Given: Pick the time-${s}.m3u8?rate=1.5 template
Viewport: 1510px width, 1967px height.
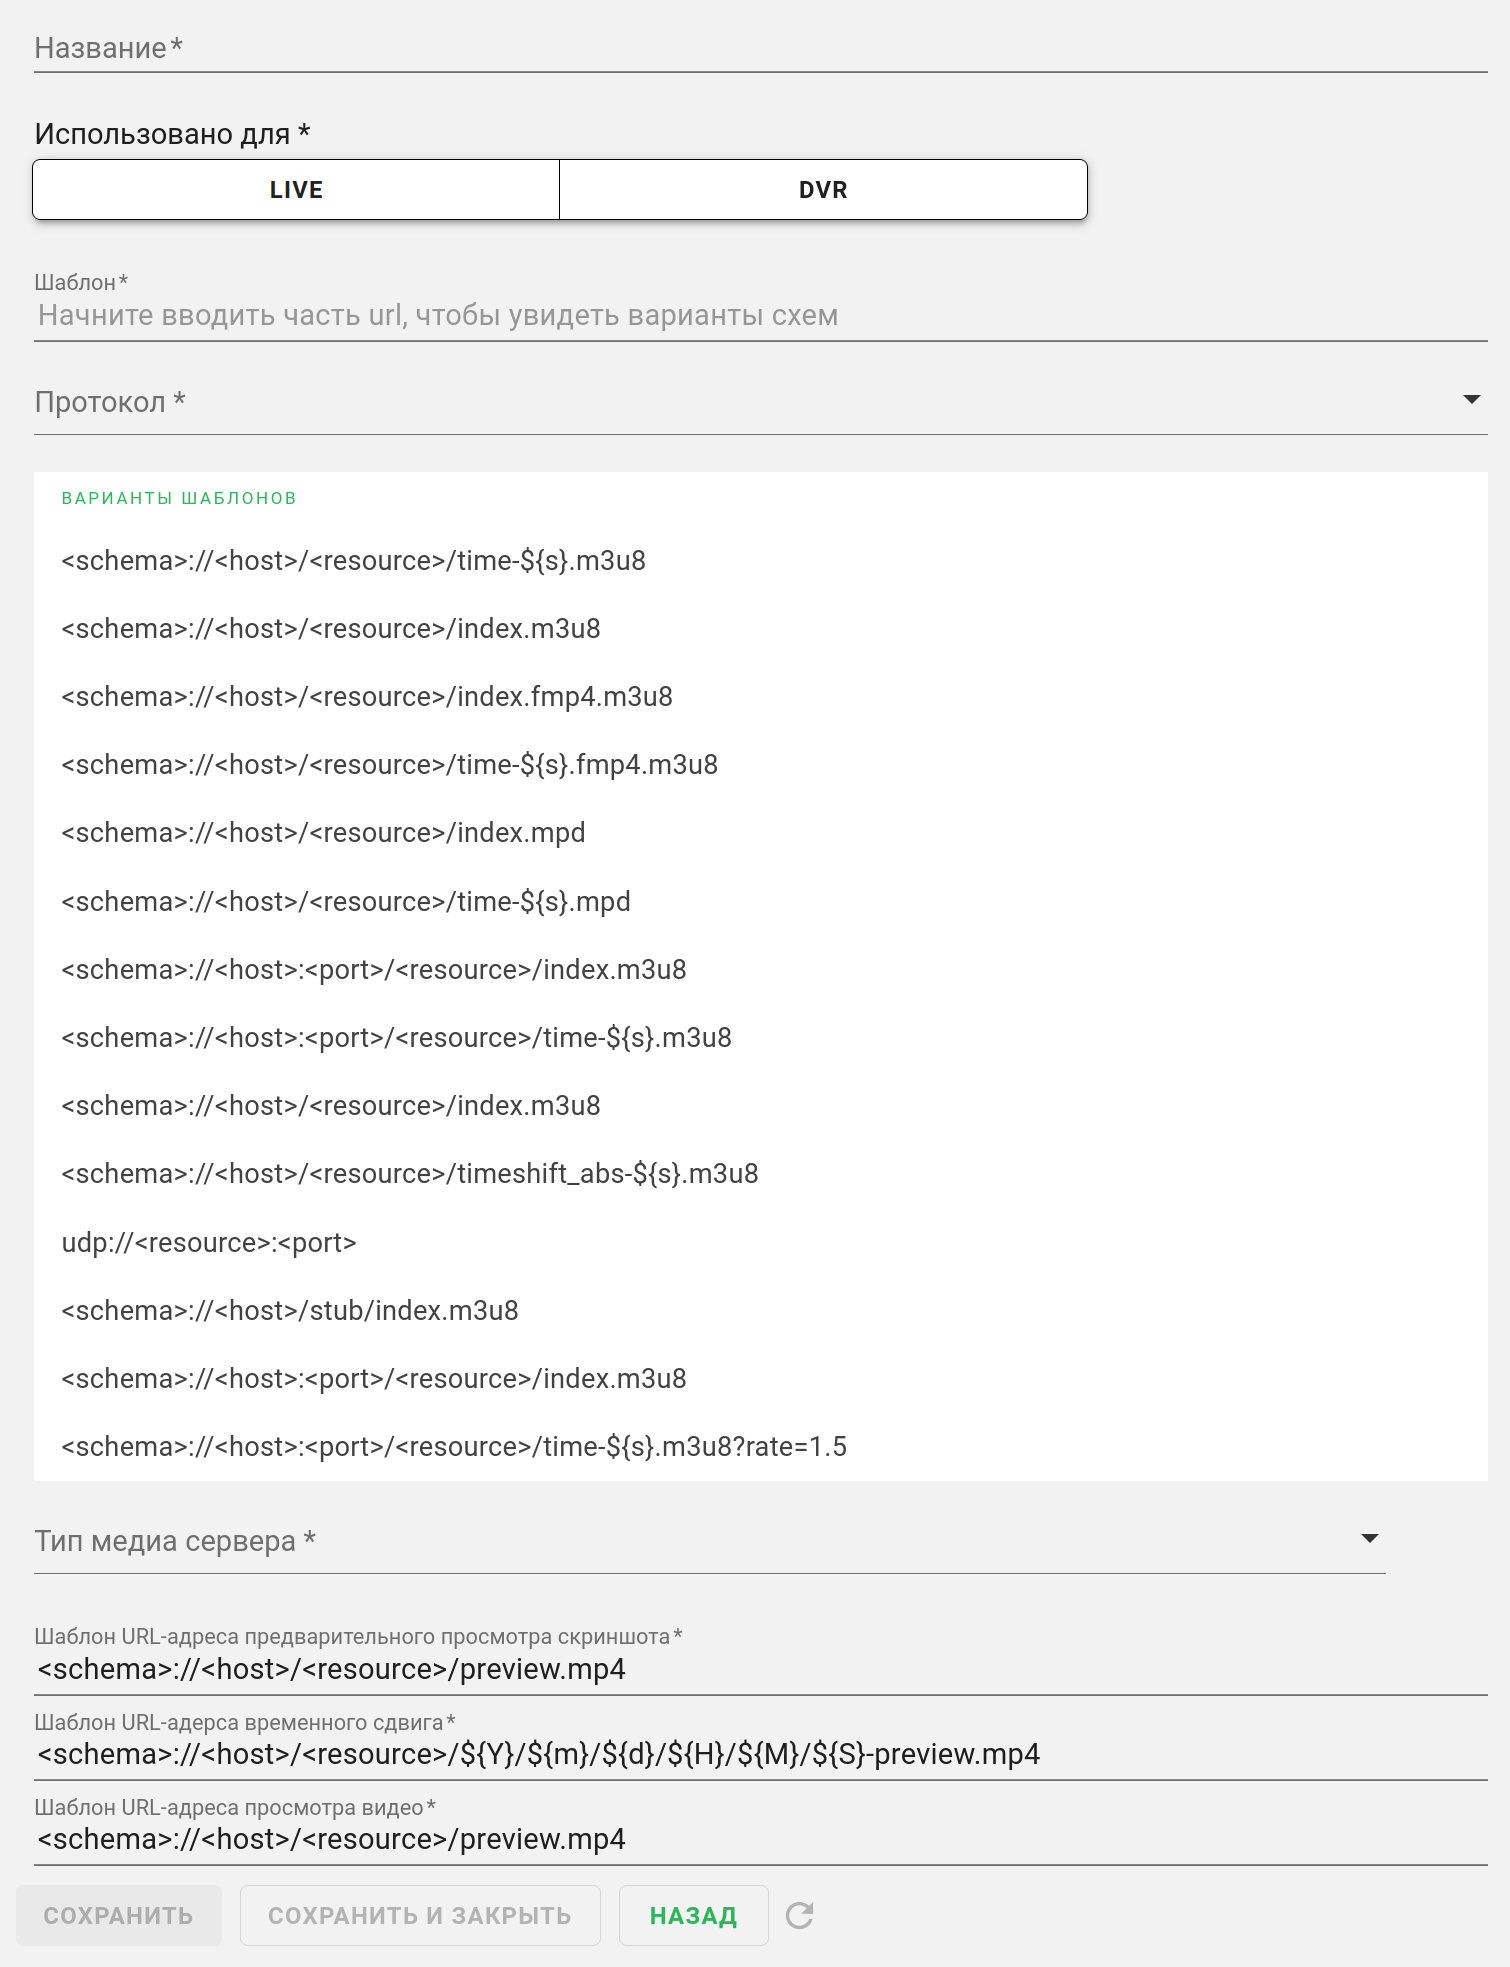Looking at the screenshot, I should 454,1446.
